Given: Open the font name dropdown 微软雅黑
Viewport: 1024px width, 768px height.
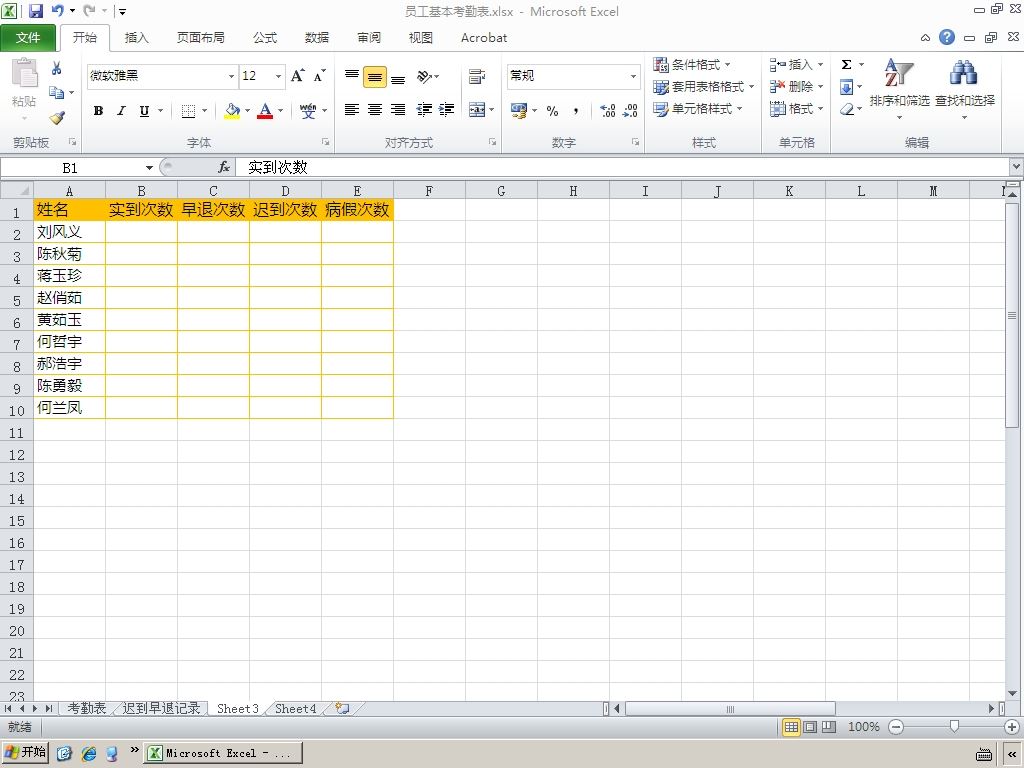Looking at the screenshot, I should [231, 76].
